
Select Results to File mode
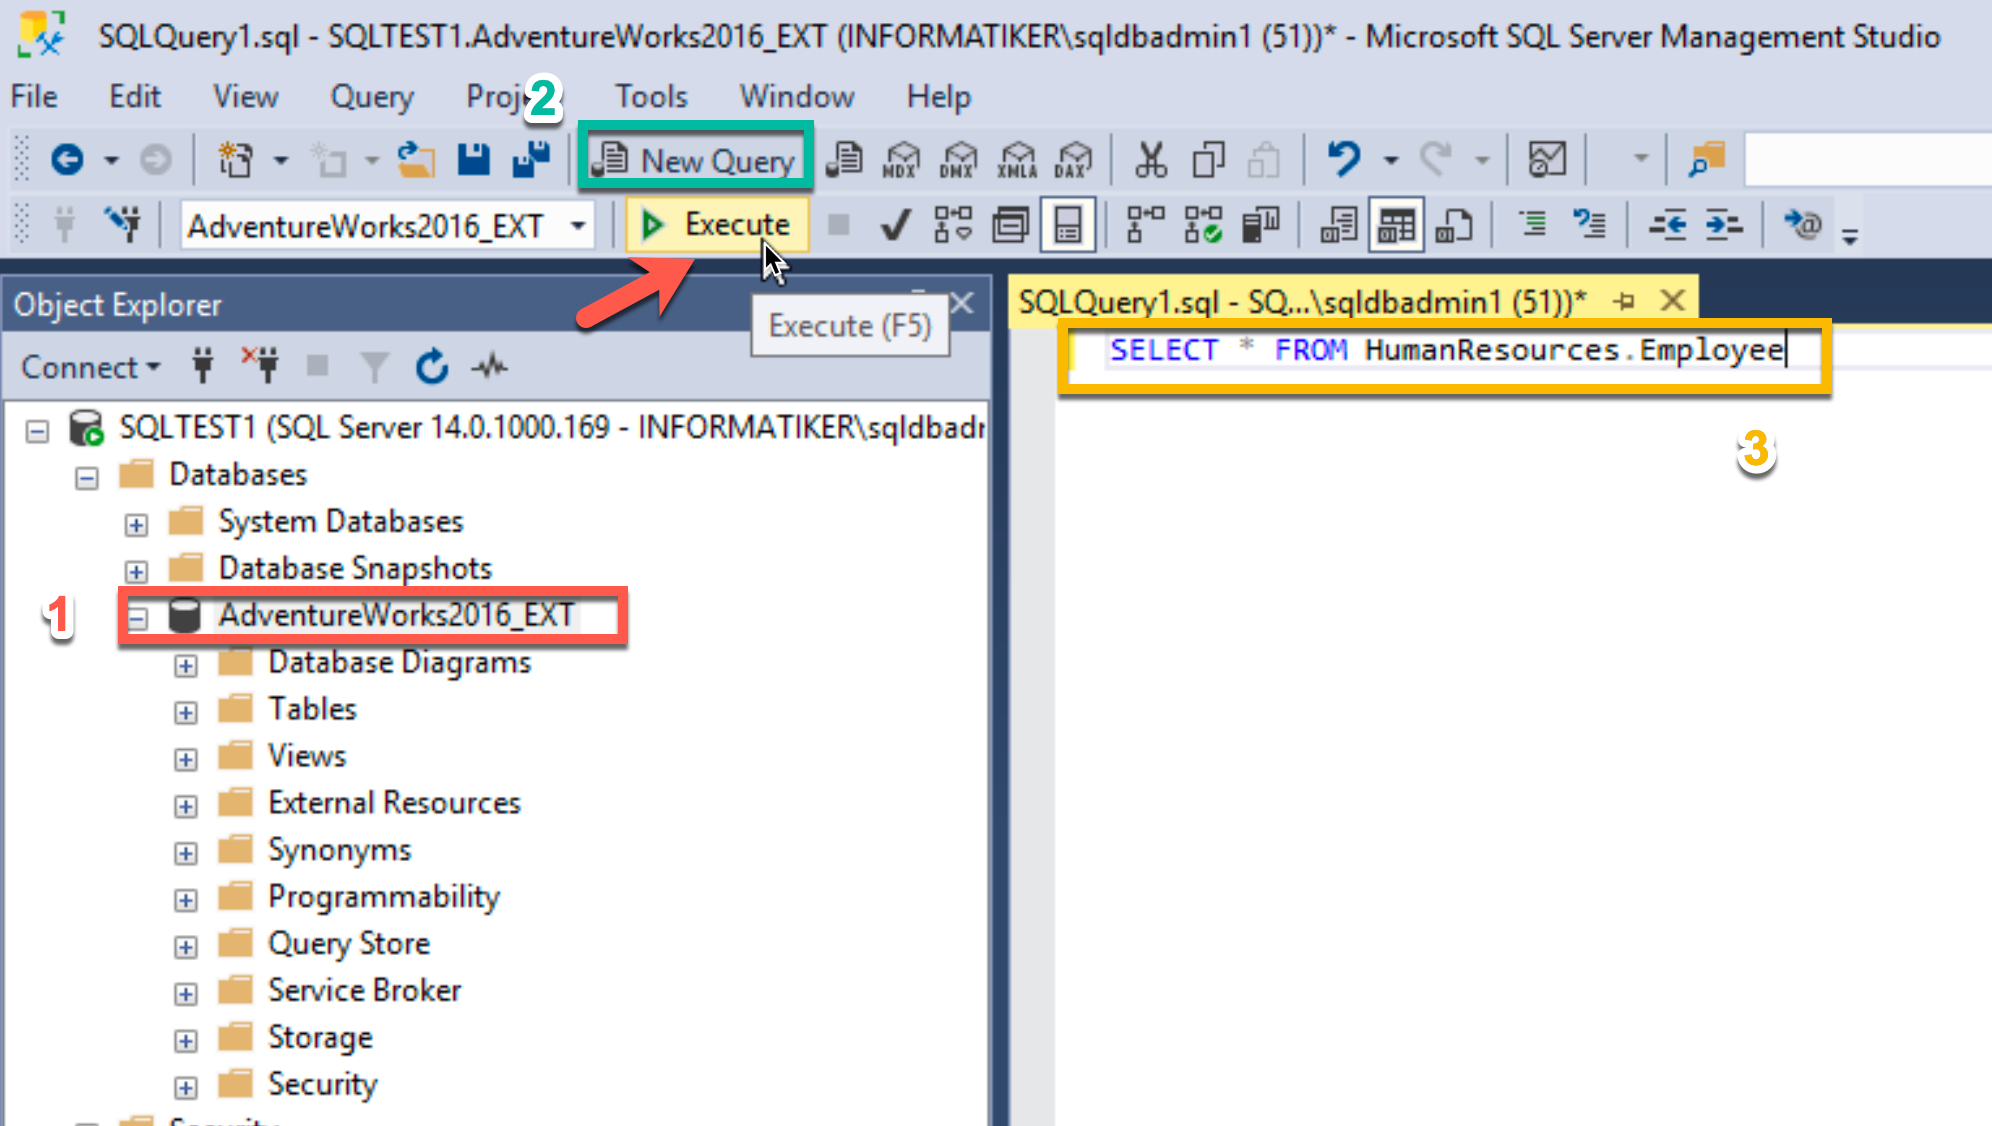coord(1453,224)
